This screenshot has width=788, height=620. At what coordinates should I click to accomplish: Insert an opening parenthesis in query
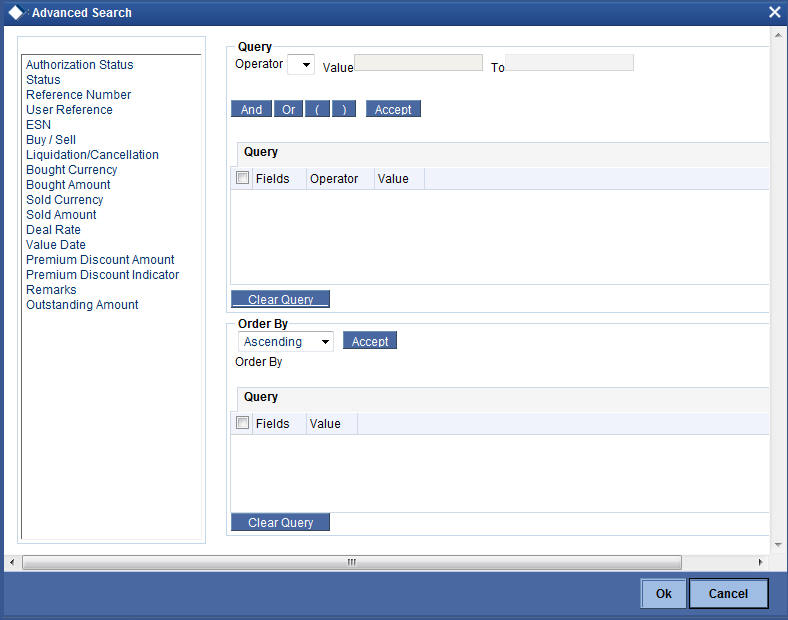point(318,109)
